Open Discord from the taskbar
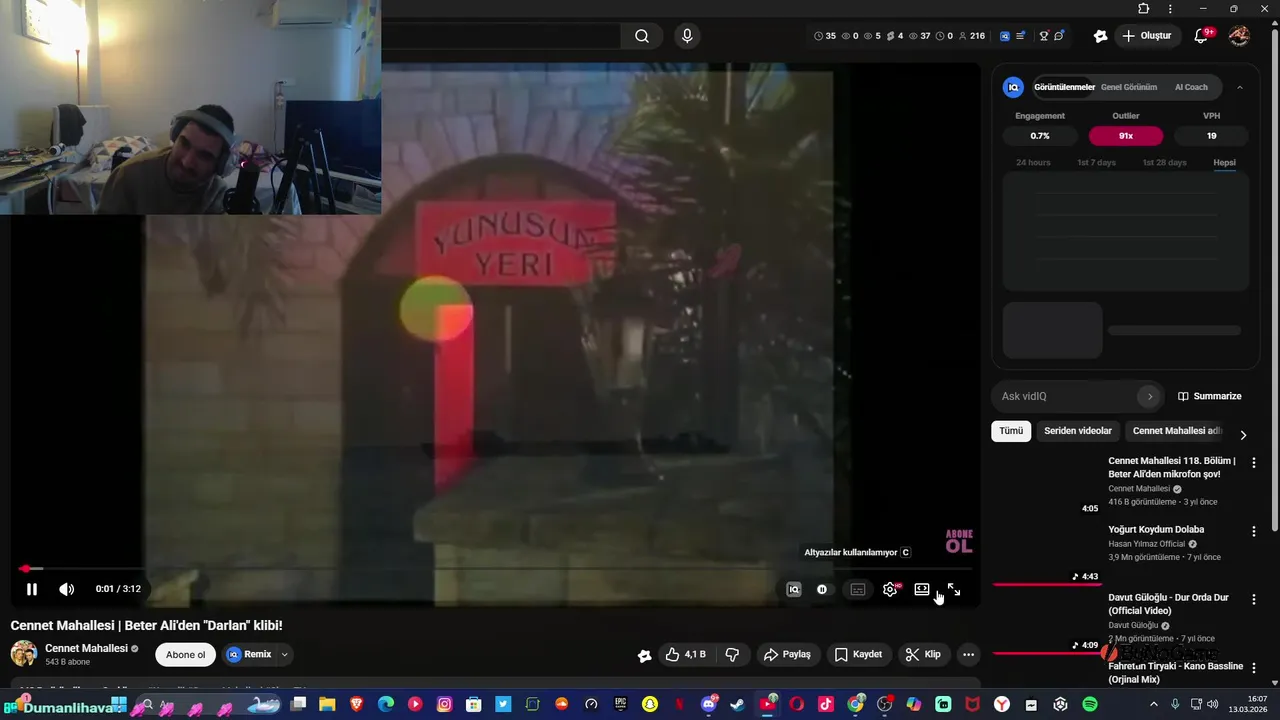 pos(709,704)
